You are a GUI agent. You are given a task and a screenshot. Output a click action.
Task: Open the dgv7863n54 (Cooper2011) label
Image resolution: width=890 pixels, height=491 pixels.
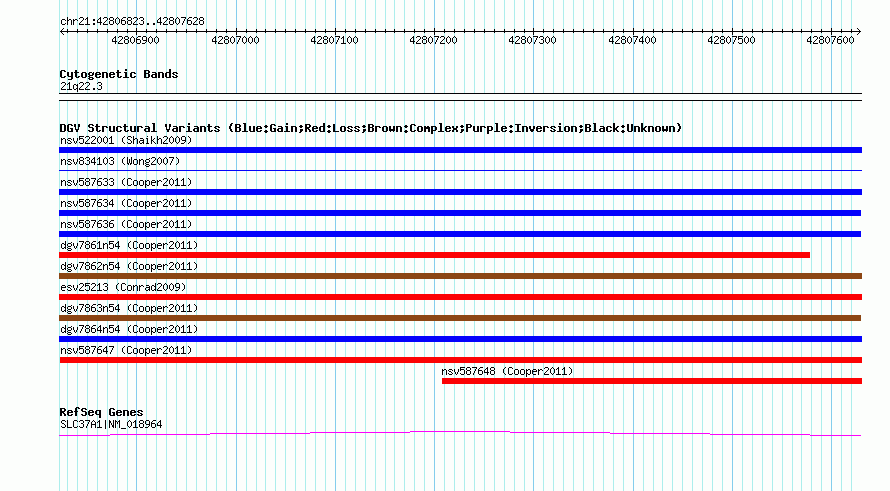click(x=129, y=308)
